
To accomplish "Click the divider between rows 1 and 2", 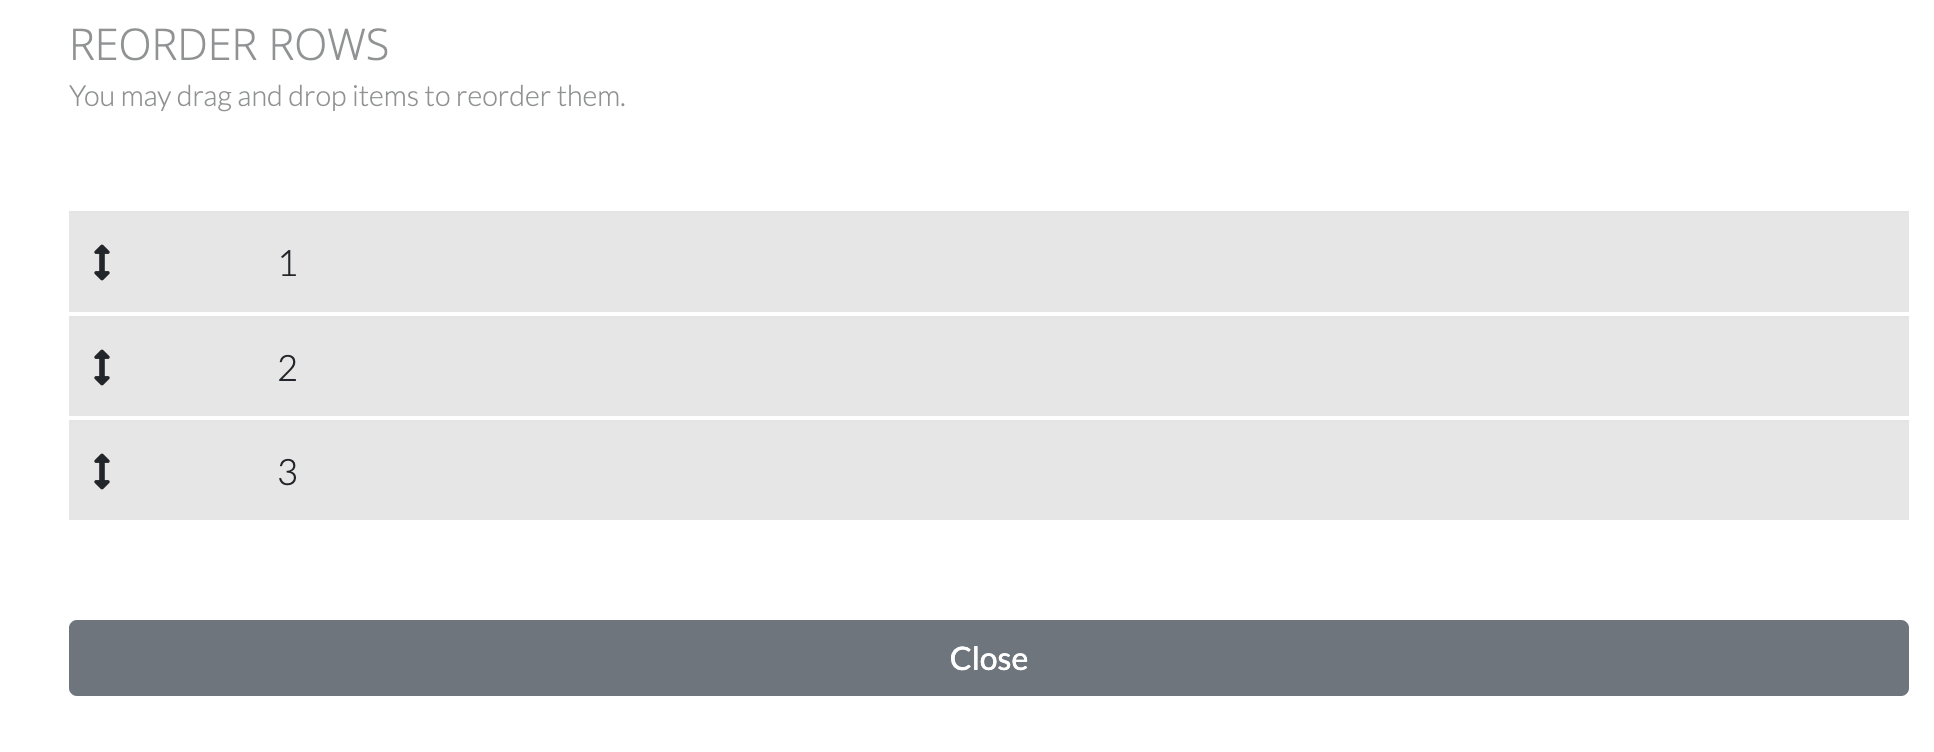I will 988,314.
